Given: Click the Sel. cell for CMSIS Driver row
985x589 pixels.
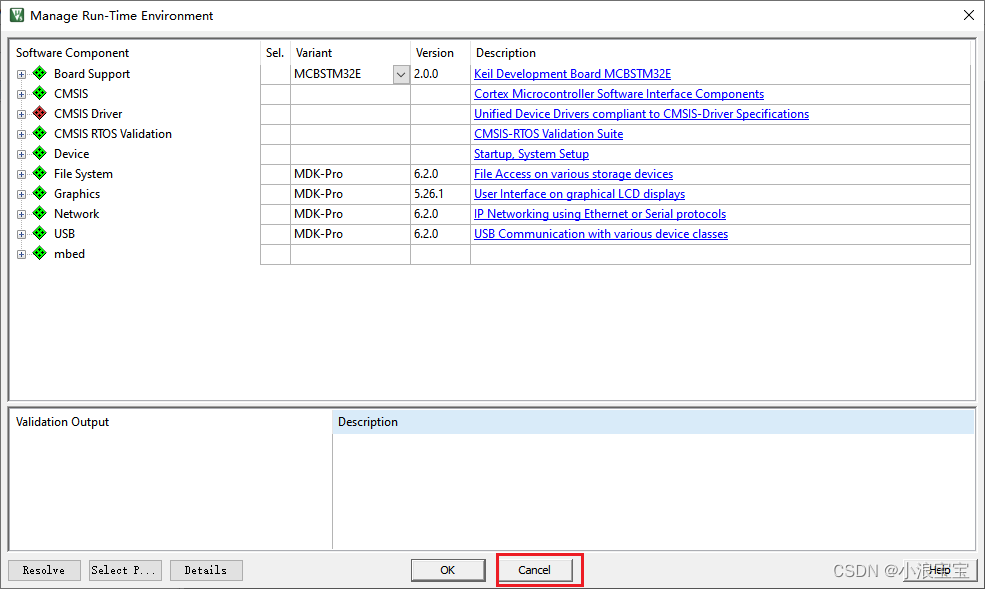Looking at the screenshot, I should point(275,114).
